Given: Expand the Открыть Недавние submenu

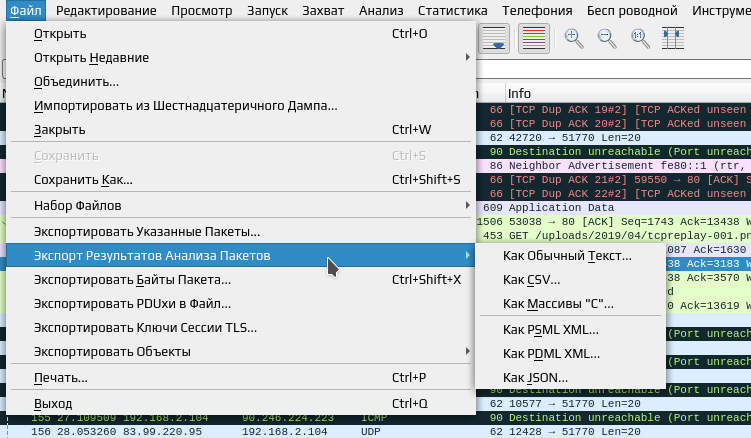Looking at the screenshot, I should tap(241, 58).
